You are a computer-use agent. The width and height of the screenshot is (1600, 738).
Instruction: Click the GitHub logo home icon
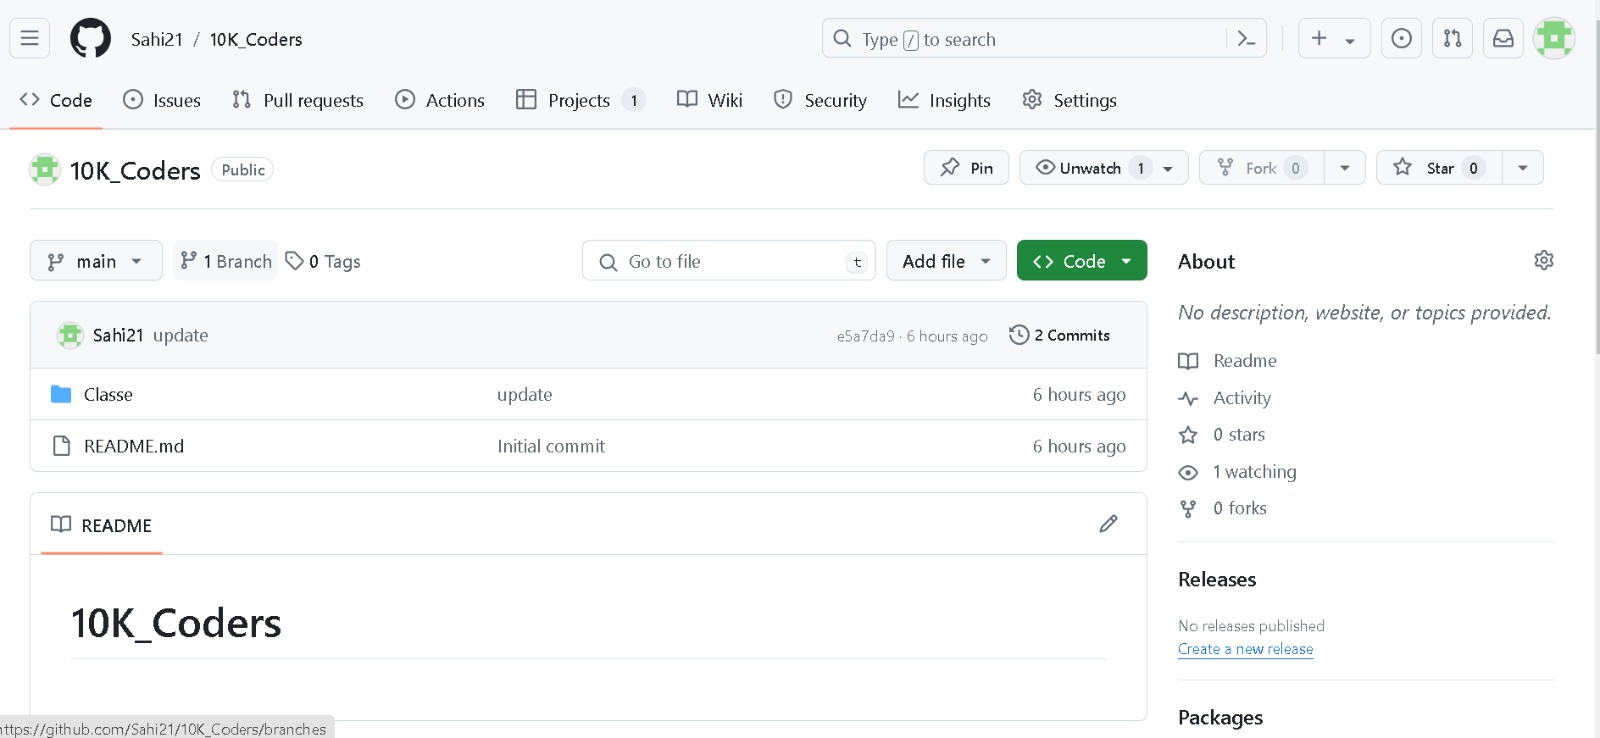tap(90, 39)
